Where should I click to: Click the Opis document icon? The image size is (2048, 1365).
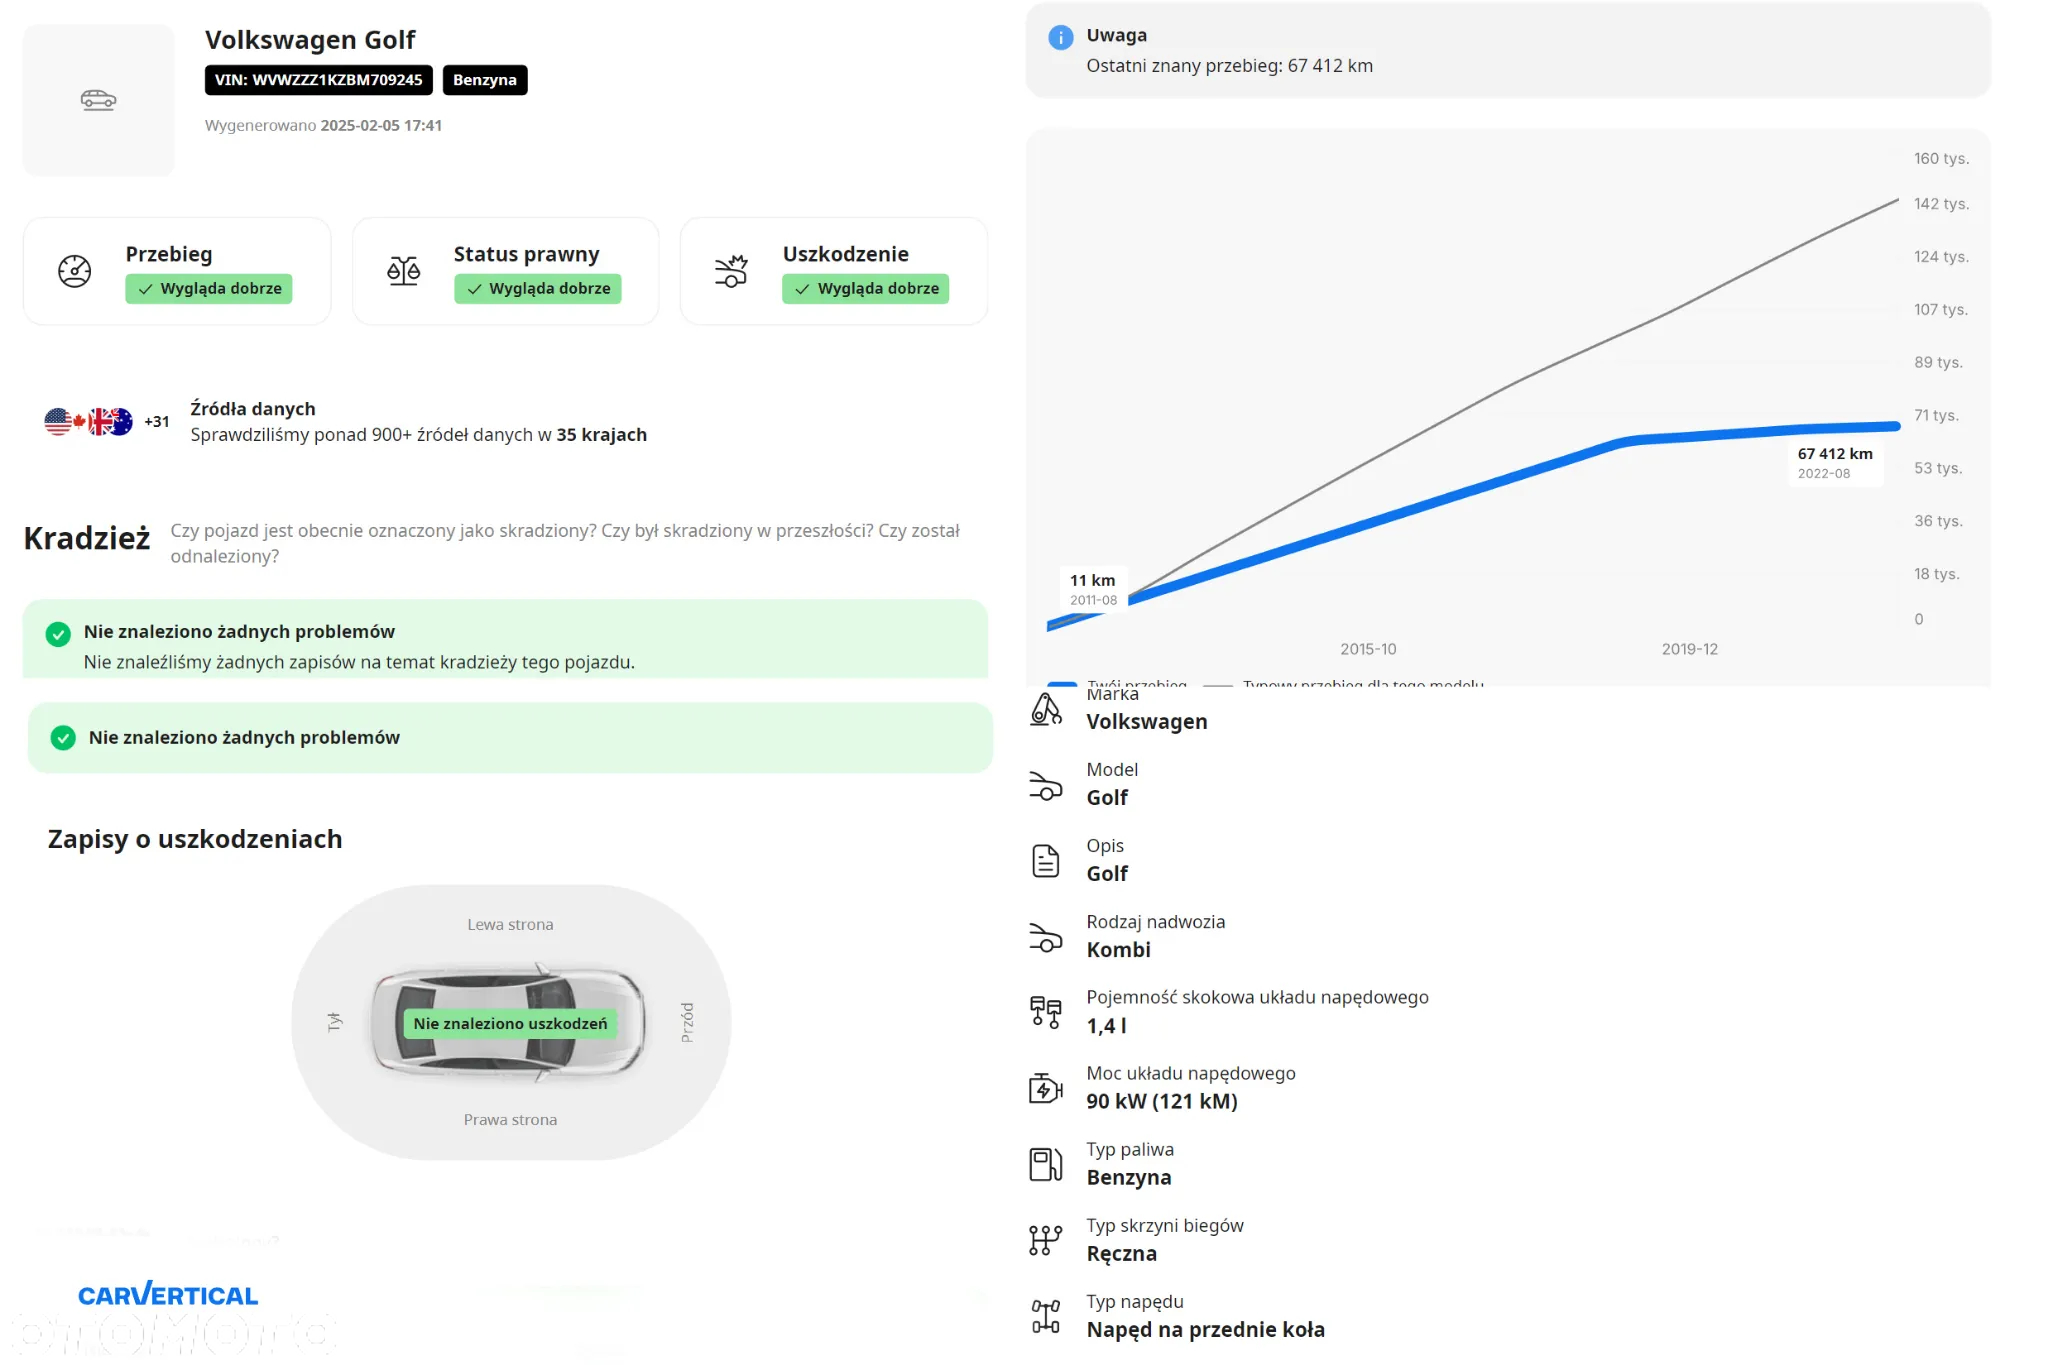click(1046, 861)
